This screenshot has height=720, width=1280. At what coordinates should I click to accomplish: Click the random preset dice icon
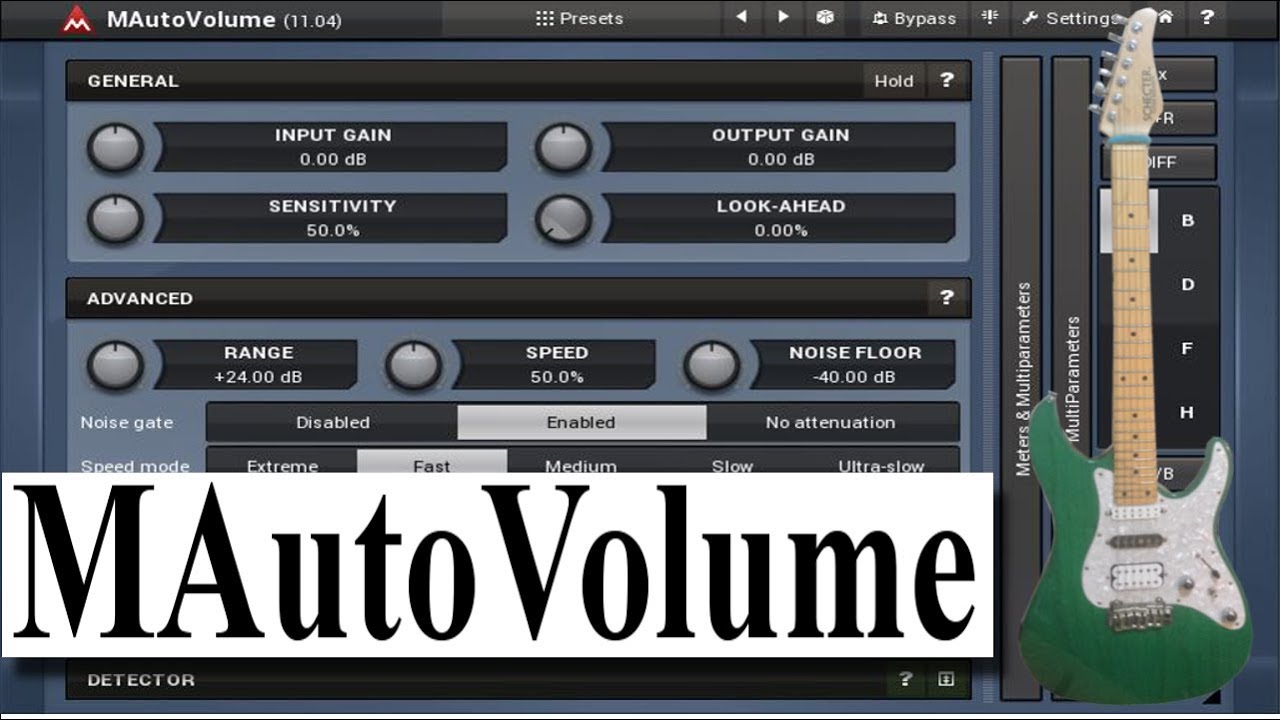[x=825, y=17]
